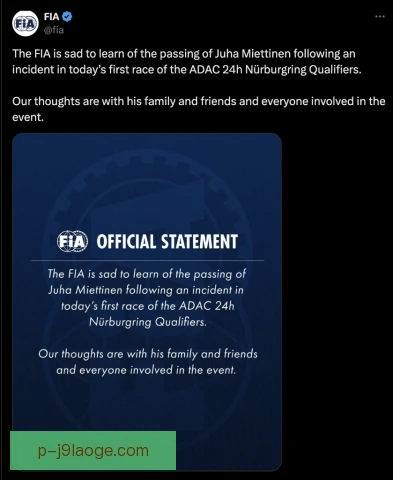Viewport: 393px width, 480px height.
Task: Click the blue verified badge next to FIA
Action: [x=68, y=16]
